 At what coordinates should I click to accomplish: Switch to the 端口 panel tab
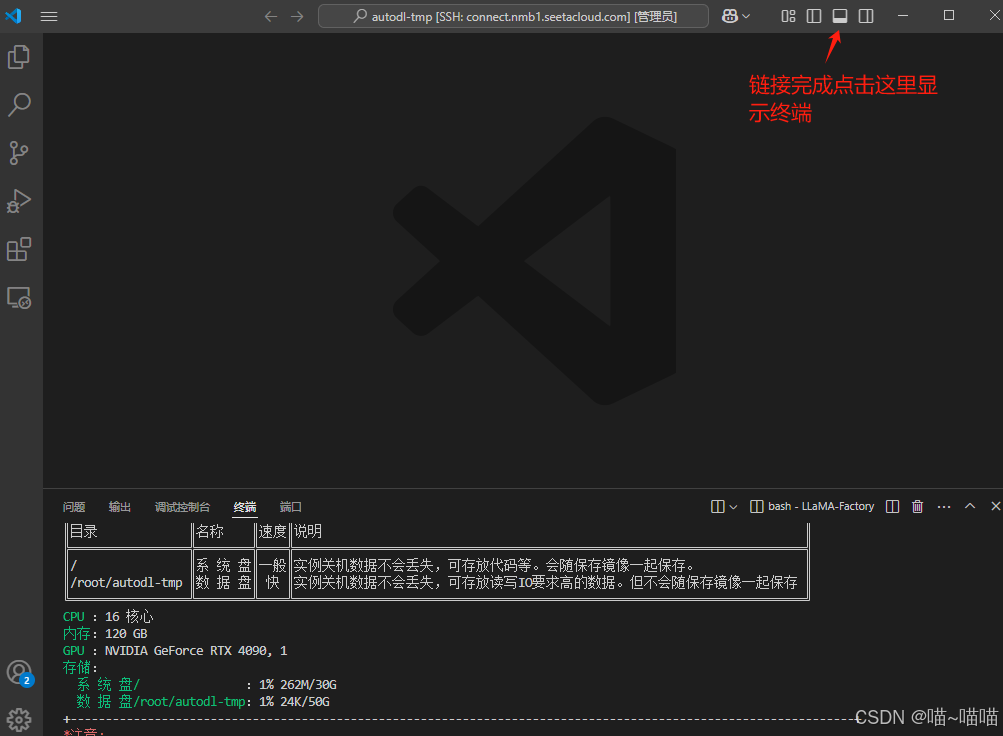click(290, 506)
